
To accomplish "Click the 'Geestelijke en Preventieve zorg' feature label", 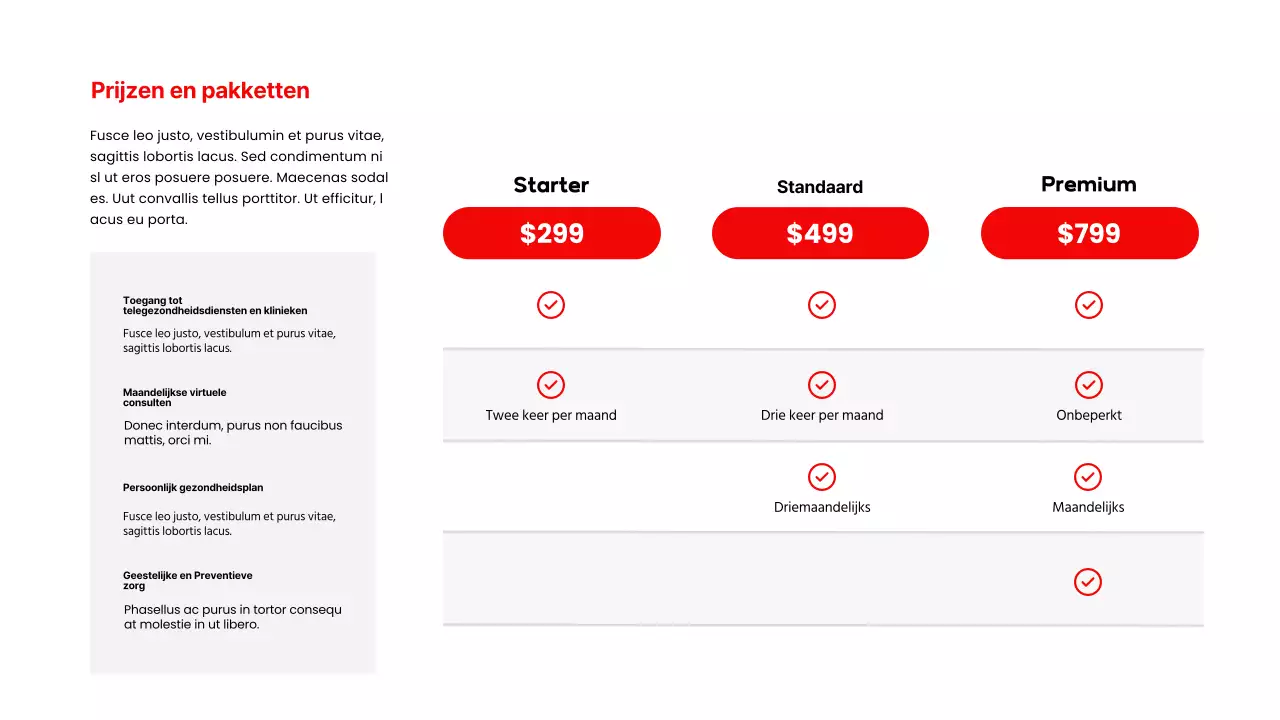I will [x=187, y=580].
